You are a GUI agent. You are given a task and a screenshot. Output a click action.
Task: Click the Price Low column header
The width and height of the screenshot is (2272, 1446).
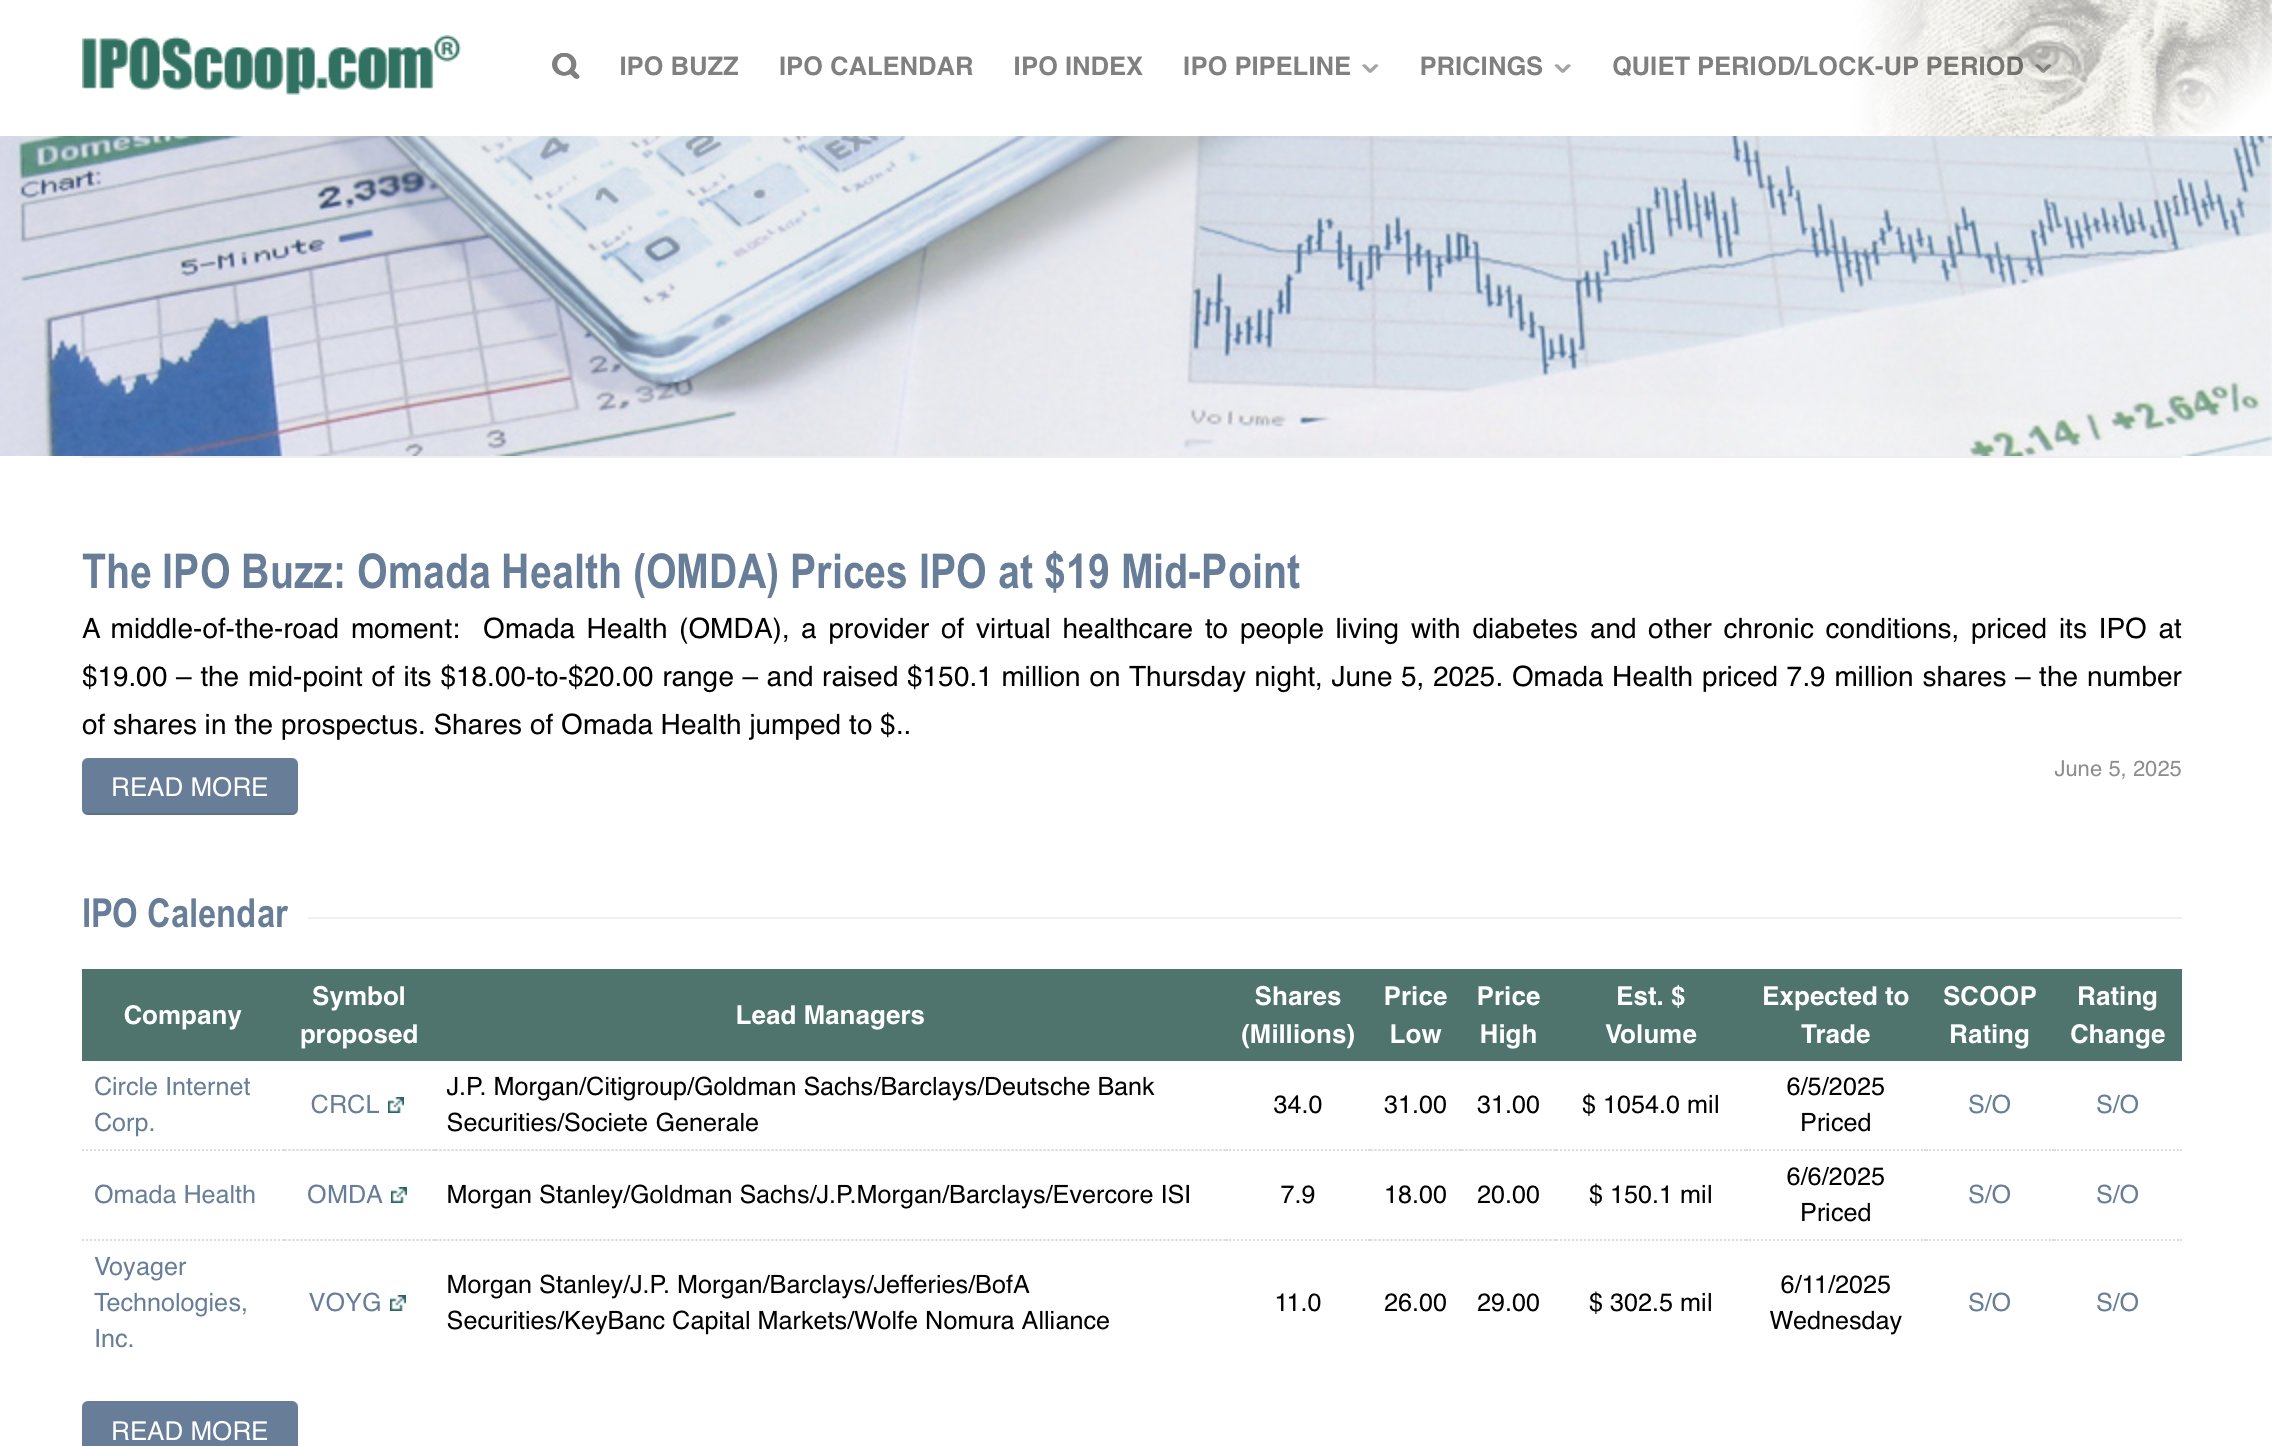coord(1415,1015)
